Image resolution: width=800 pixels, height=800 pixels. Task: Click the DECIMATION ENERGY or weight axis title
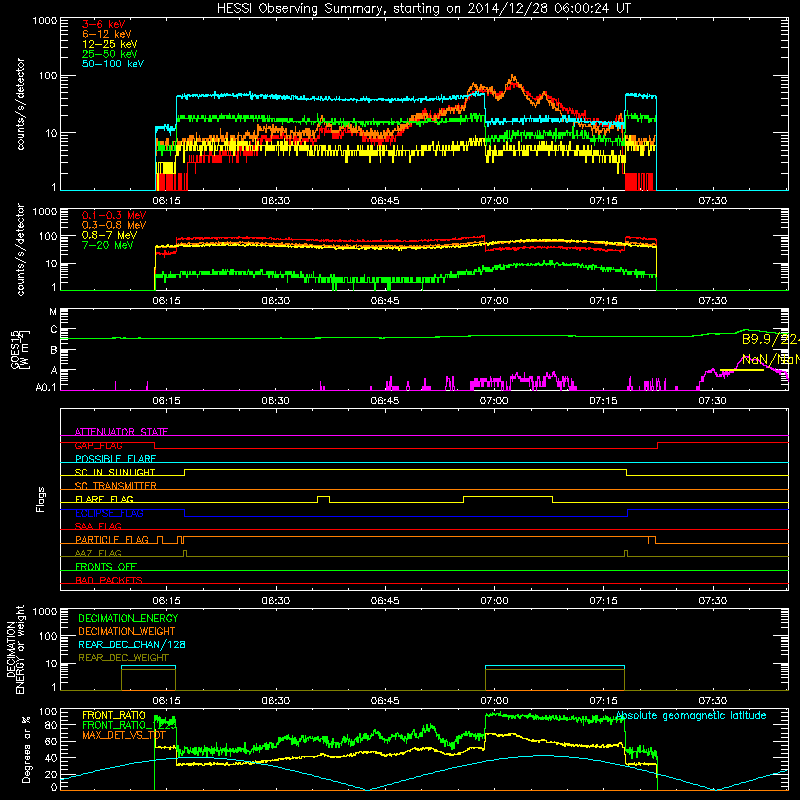[15, 649]
